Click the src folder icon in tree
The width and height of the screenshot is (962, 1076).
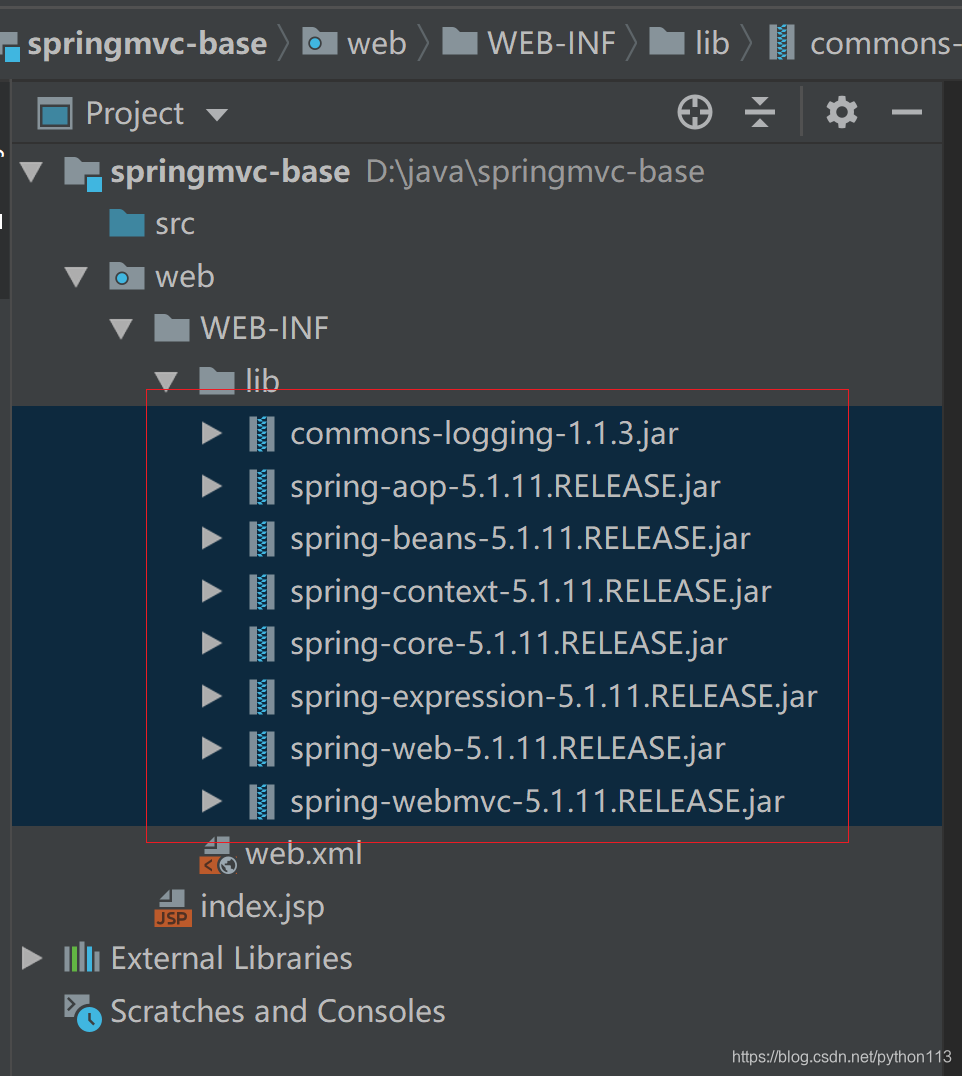coord(127,223)
